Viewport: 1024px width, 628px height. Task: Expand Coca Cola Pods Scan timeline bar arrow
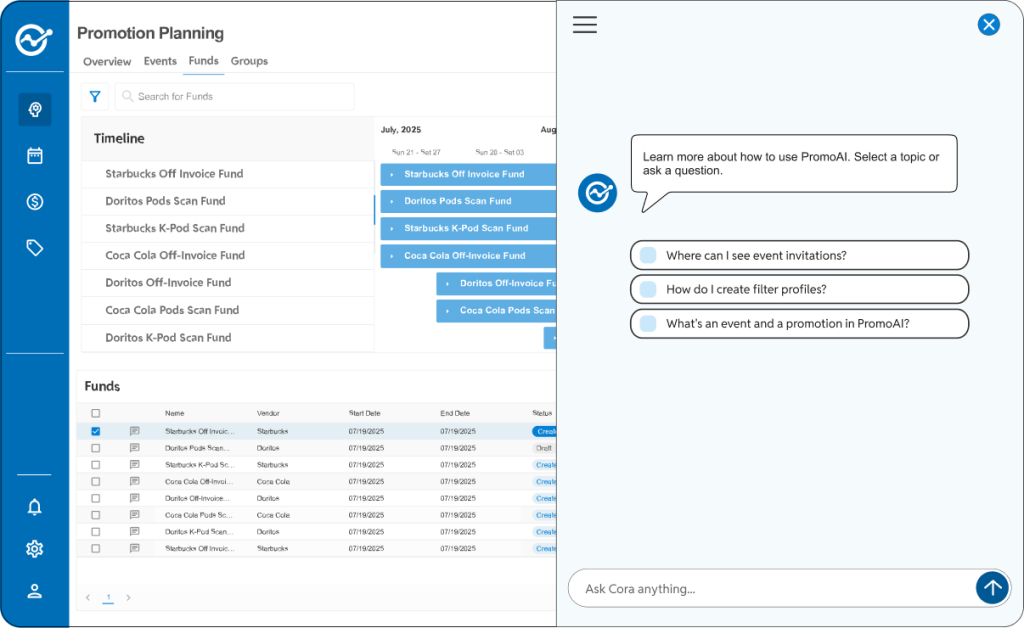[x=447, y=311]
